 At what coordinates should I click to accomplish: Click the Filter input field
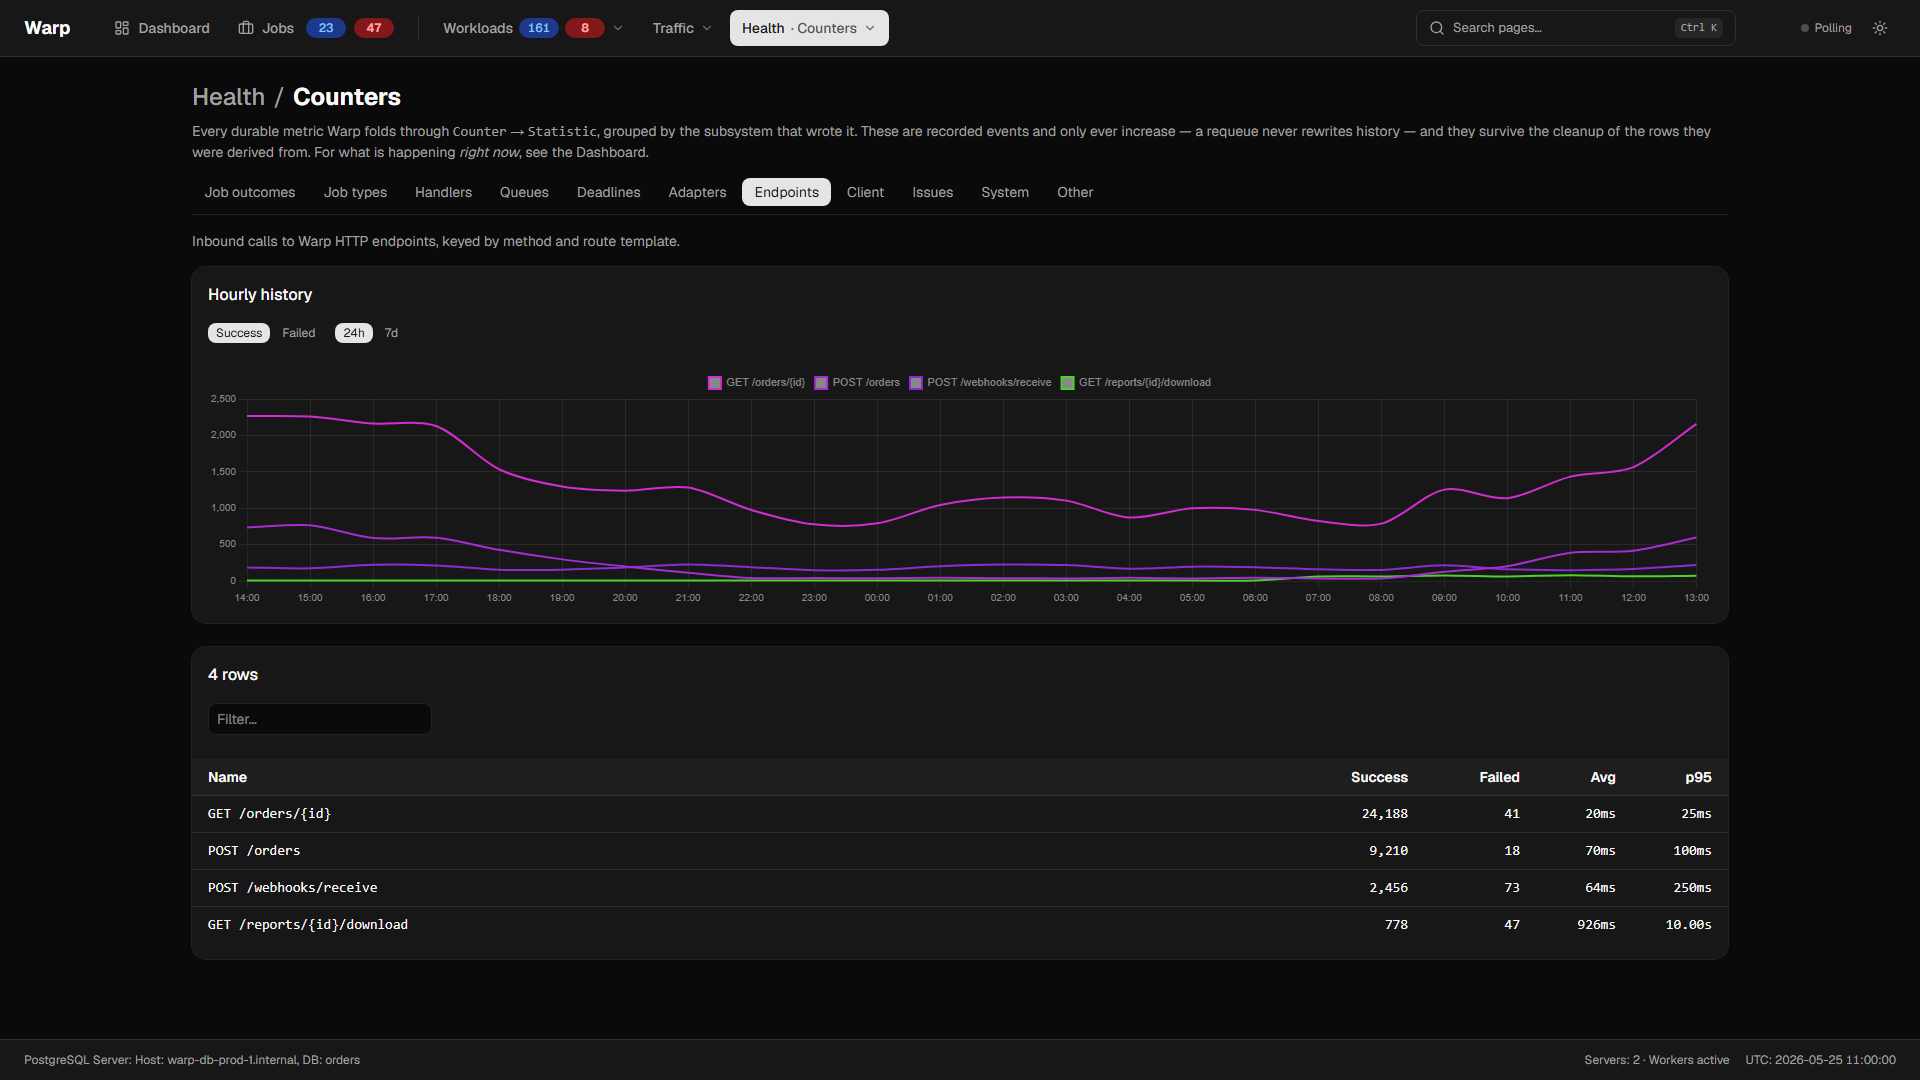(320, 719)
